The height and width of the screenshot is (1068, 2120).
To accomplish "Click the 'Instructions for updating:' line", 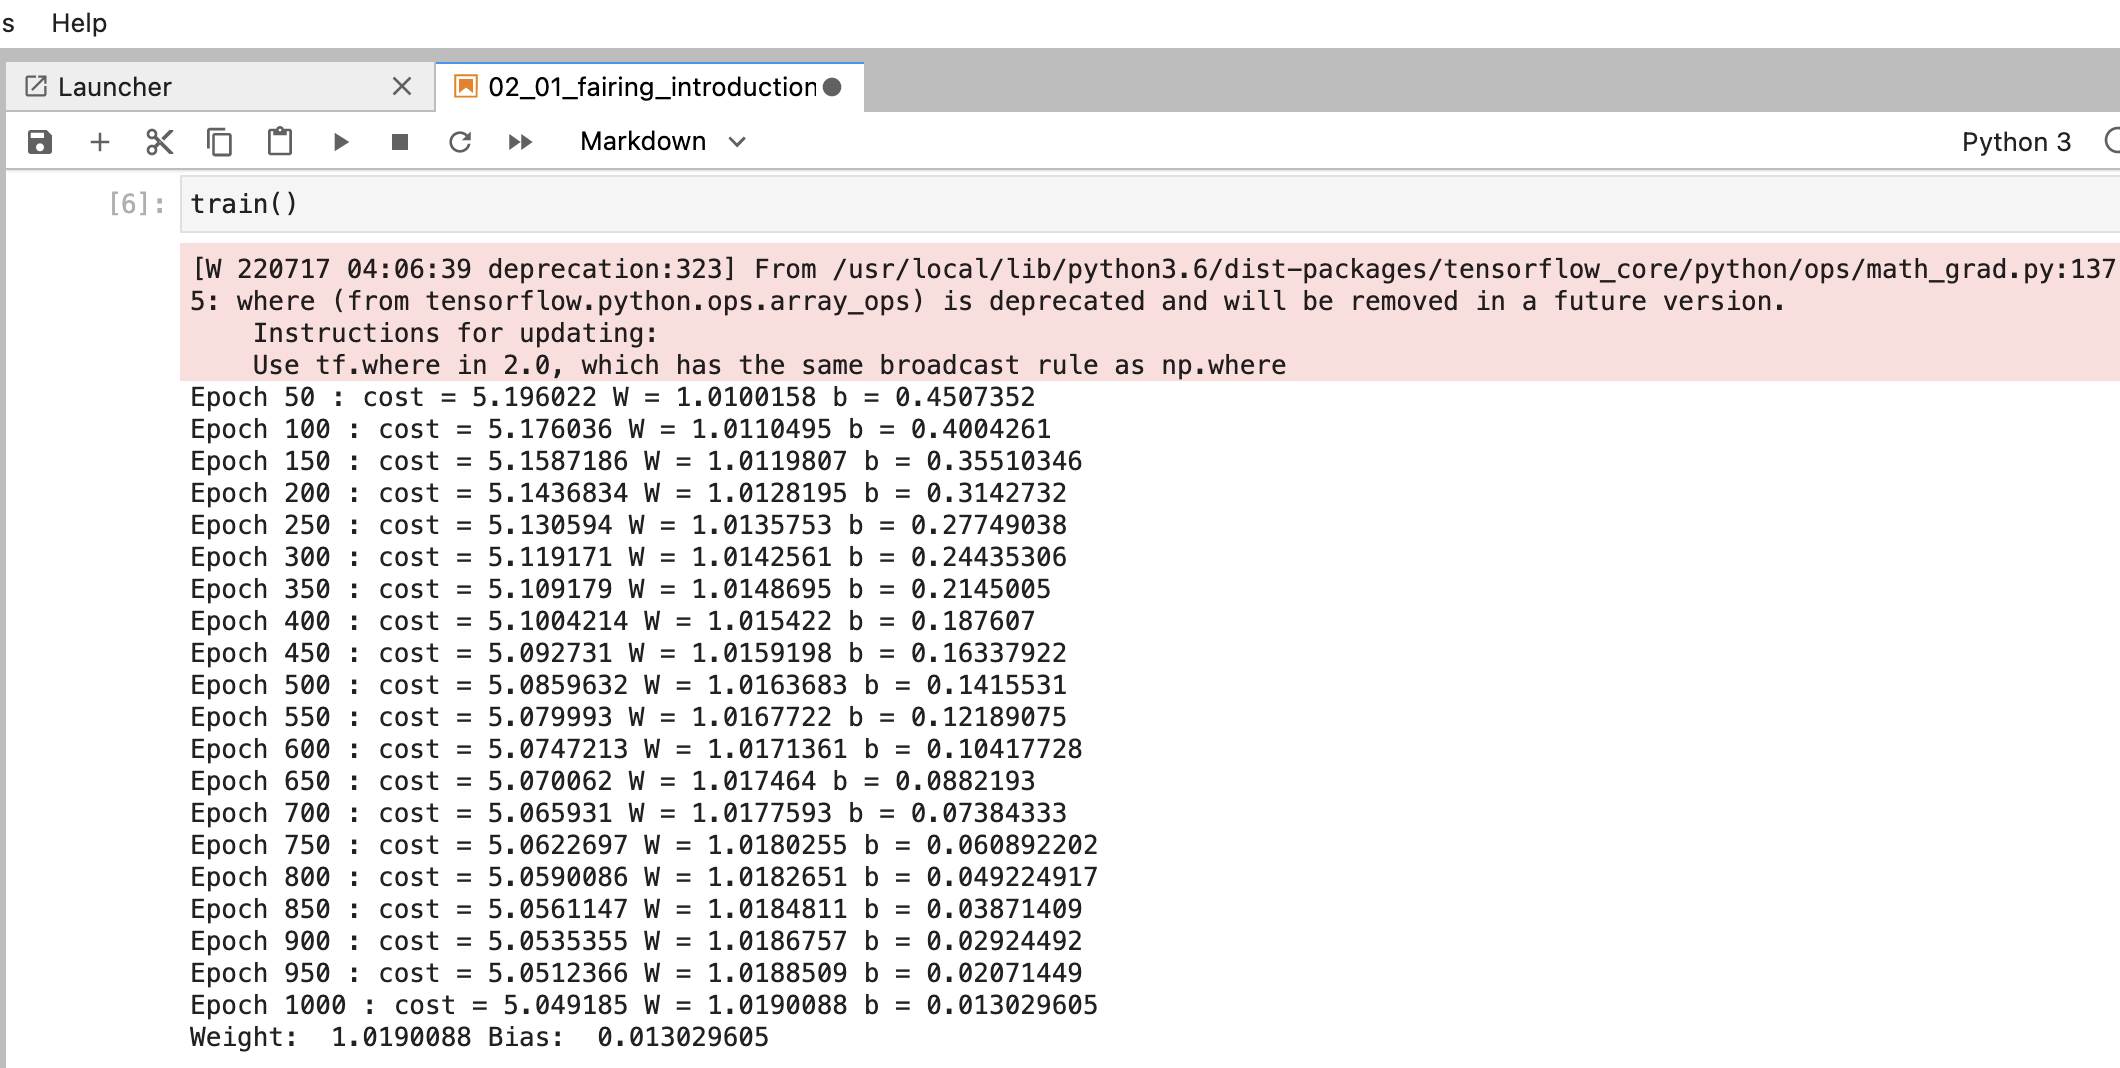I will (x=455, y=333).
